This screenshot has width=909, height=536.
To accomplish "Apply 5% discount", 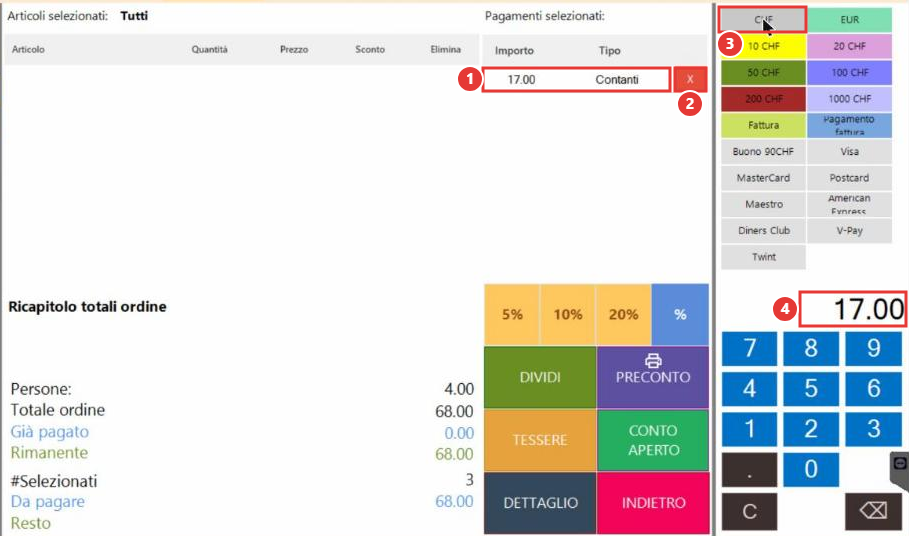I will pyautogui.click(x=512, y=315).
